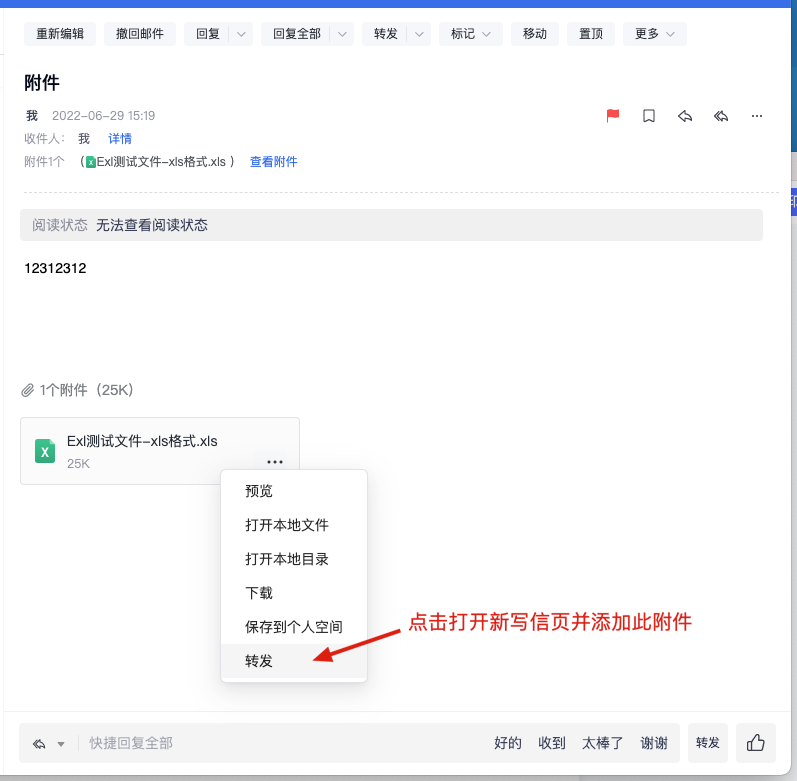Screen dimensions: 797x781
Task: Click the reply-all double arrow icon
Action: tap(721, 116)
